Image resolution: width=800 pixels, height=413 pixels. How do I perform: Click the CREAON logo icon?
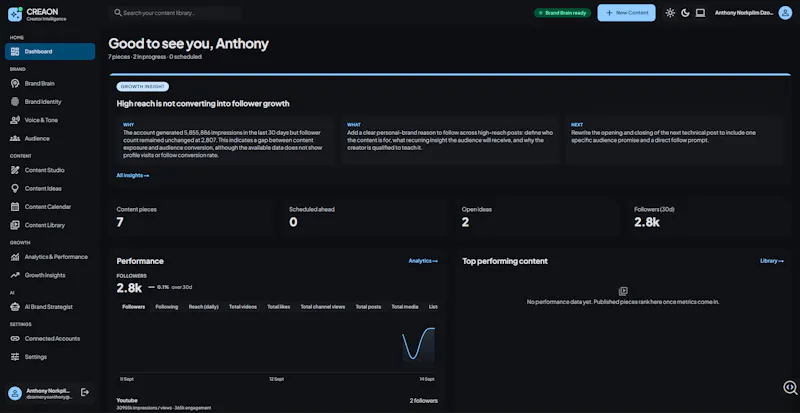(x=15, y=14)
